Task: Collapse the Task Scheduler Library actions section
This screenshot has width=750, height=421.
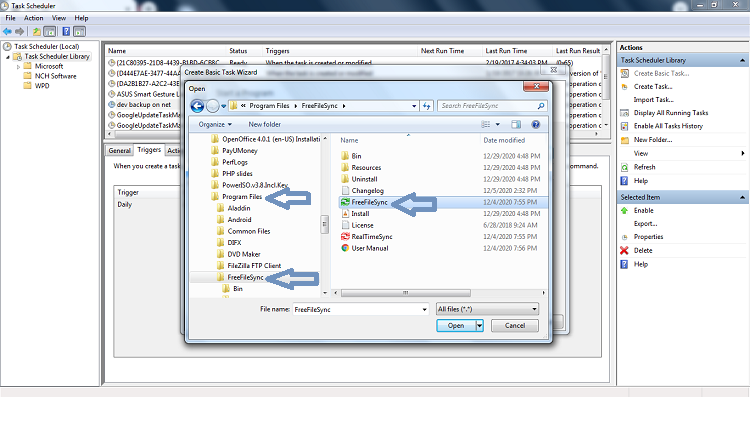Action: pos(742,60)
